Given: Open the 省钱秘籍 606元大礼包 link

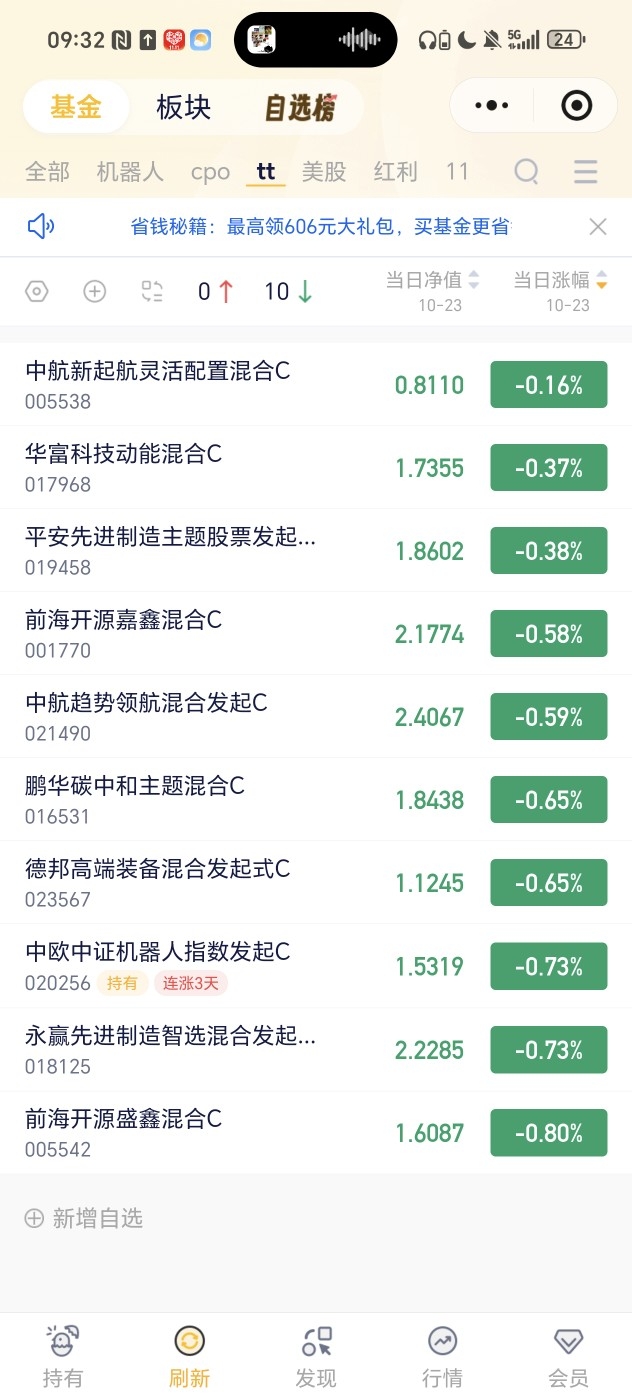Looking at the screenshot, I should (x=321, y=227).
